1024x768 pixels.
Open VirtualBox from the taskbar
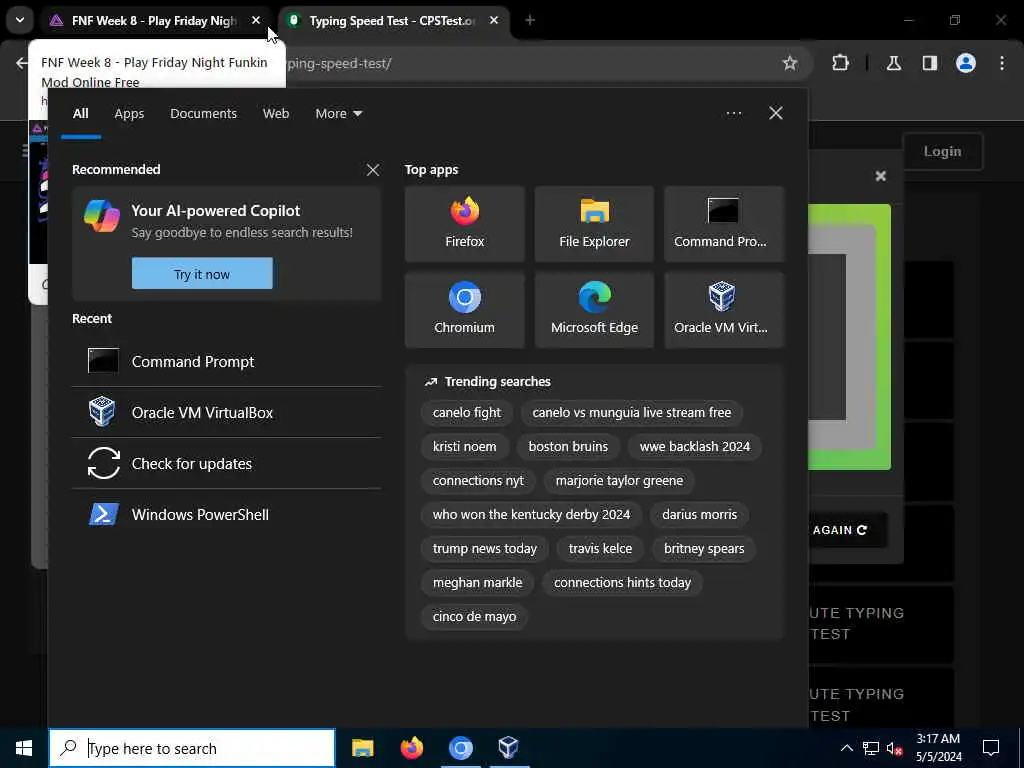click(x=508, y=748)
